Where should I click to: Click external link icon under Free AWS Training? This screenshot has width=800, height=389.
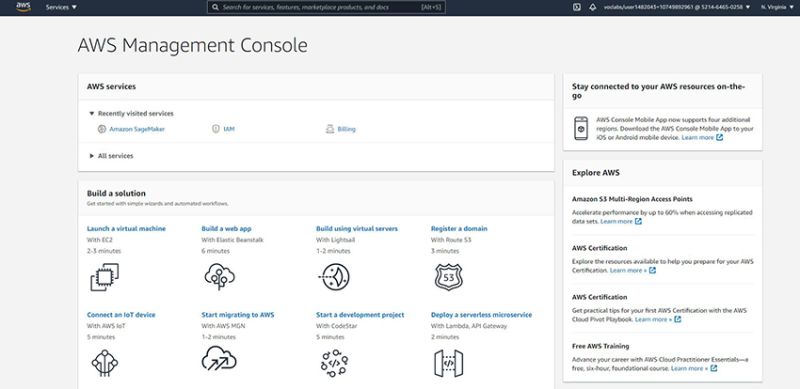point(714,369)
